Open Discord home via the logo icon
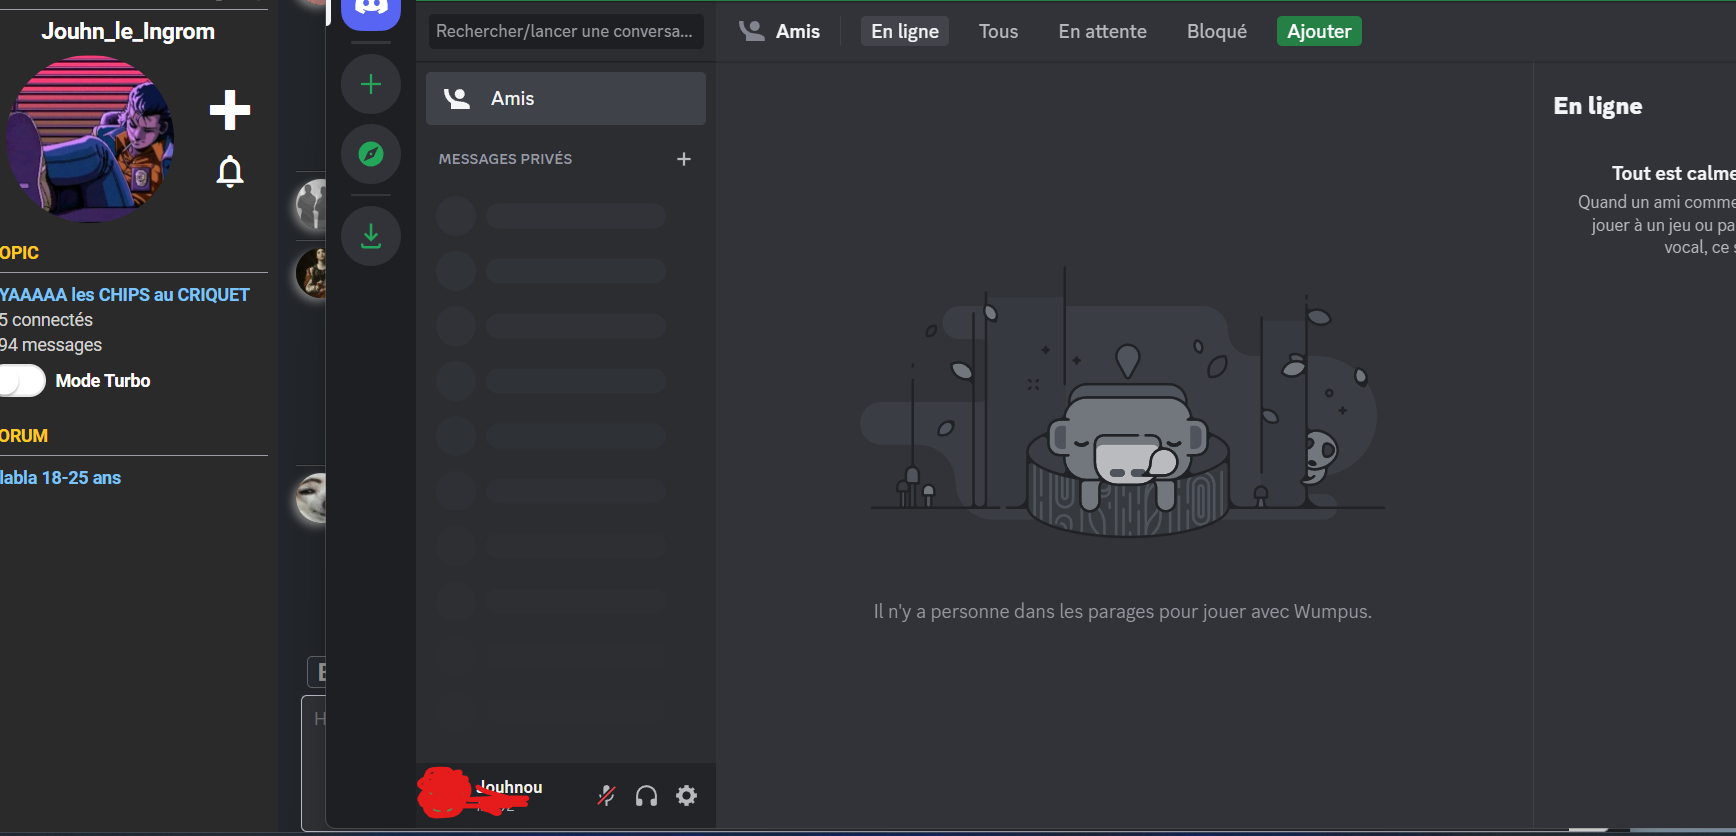The width and height of the screenshot is (1736, 836). click(371, 11)
